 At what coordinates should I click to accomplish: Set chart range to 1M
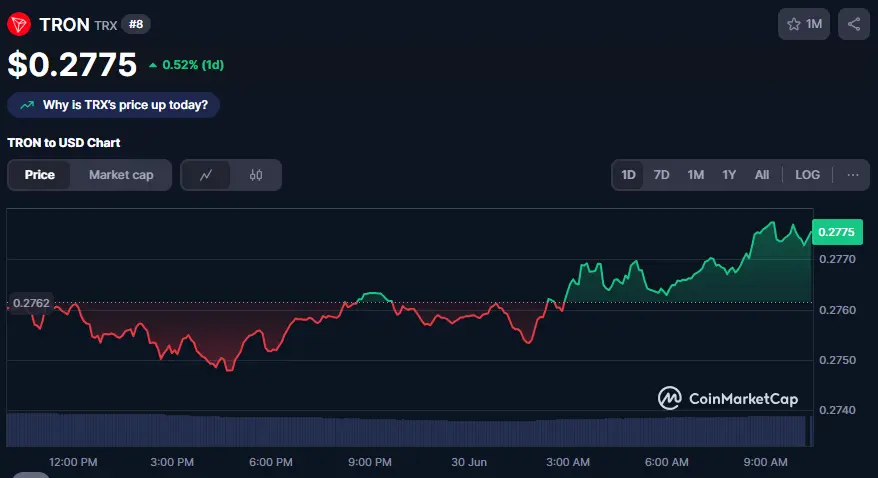click(695, 175)
